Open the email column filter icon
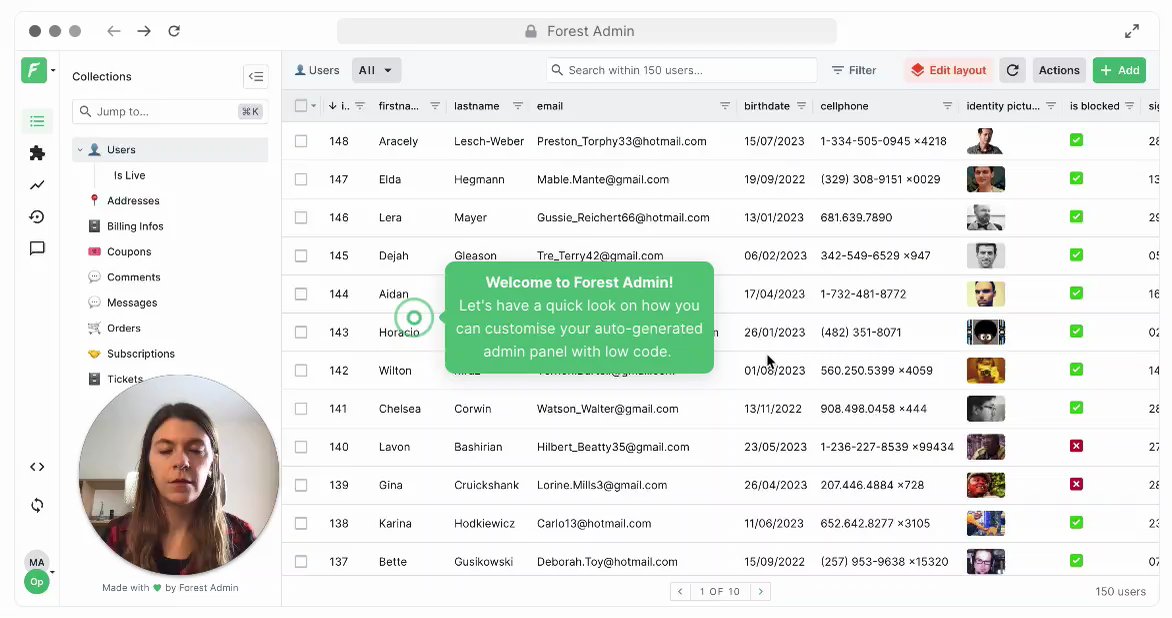 coord(724,106)
